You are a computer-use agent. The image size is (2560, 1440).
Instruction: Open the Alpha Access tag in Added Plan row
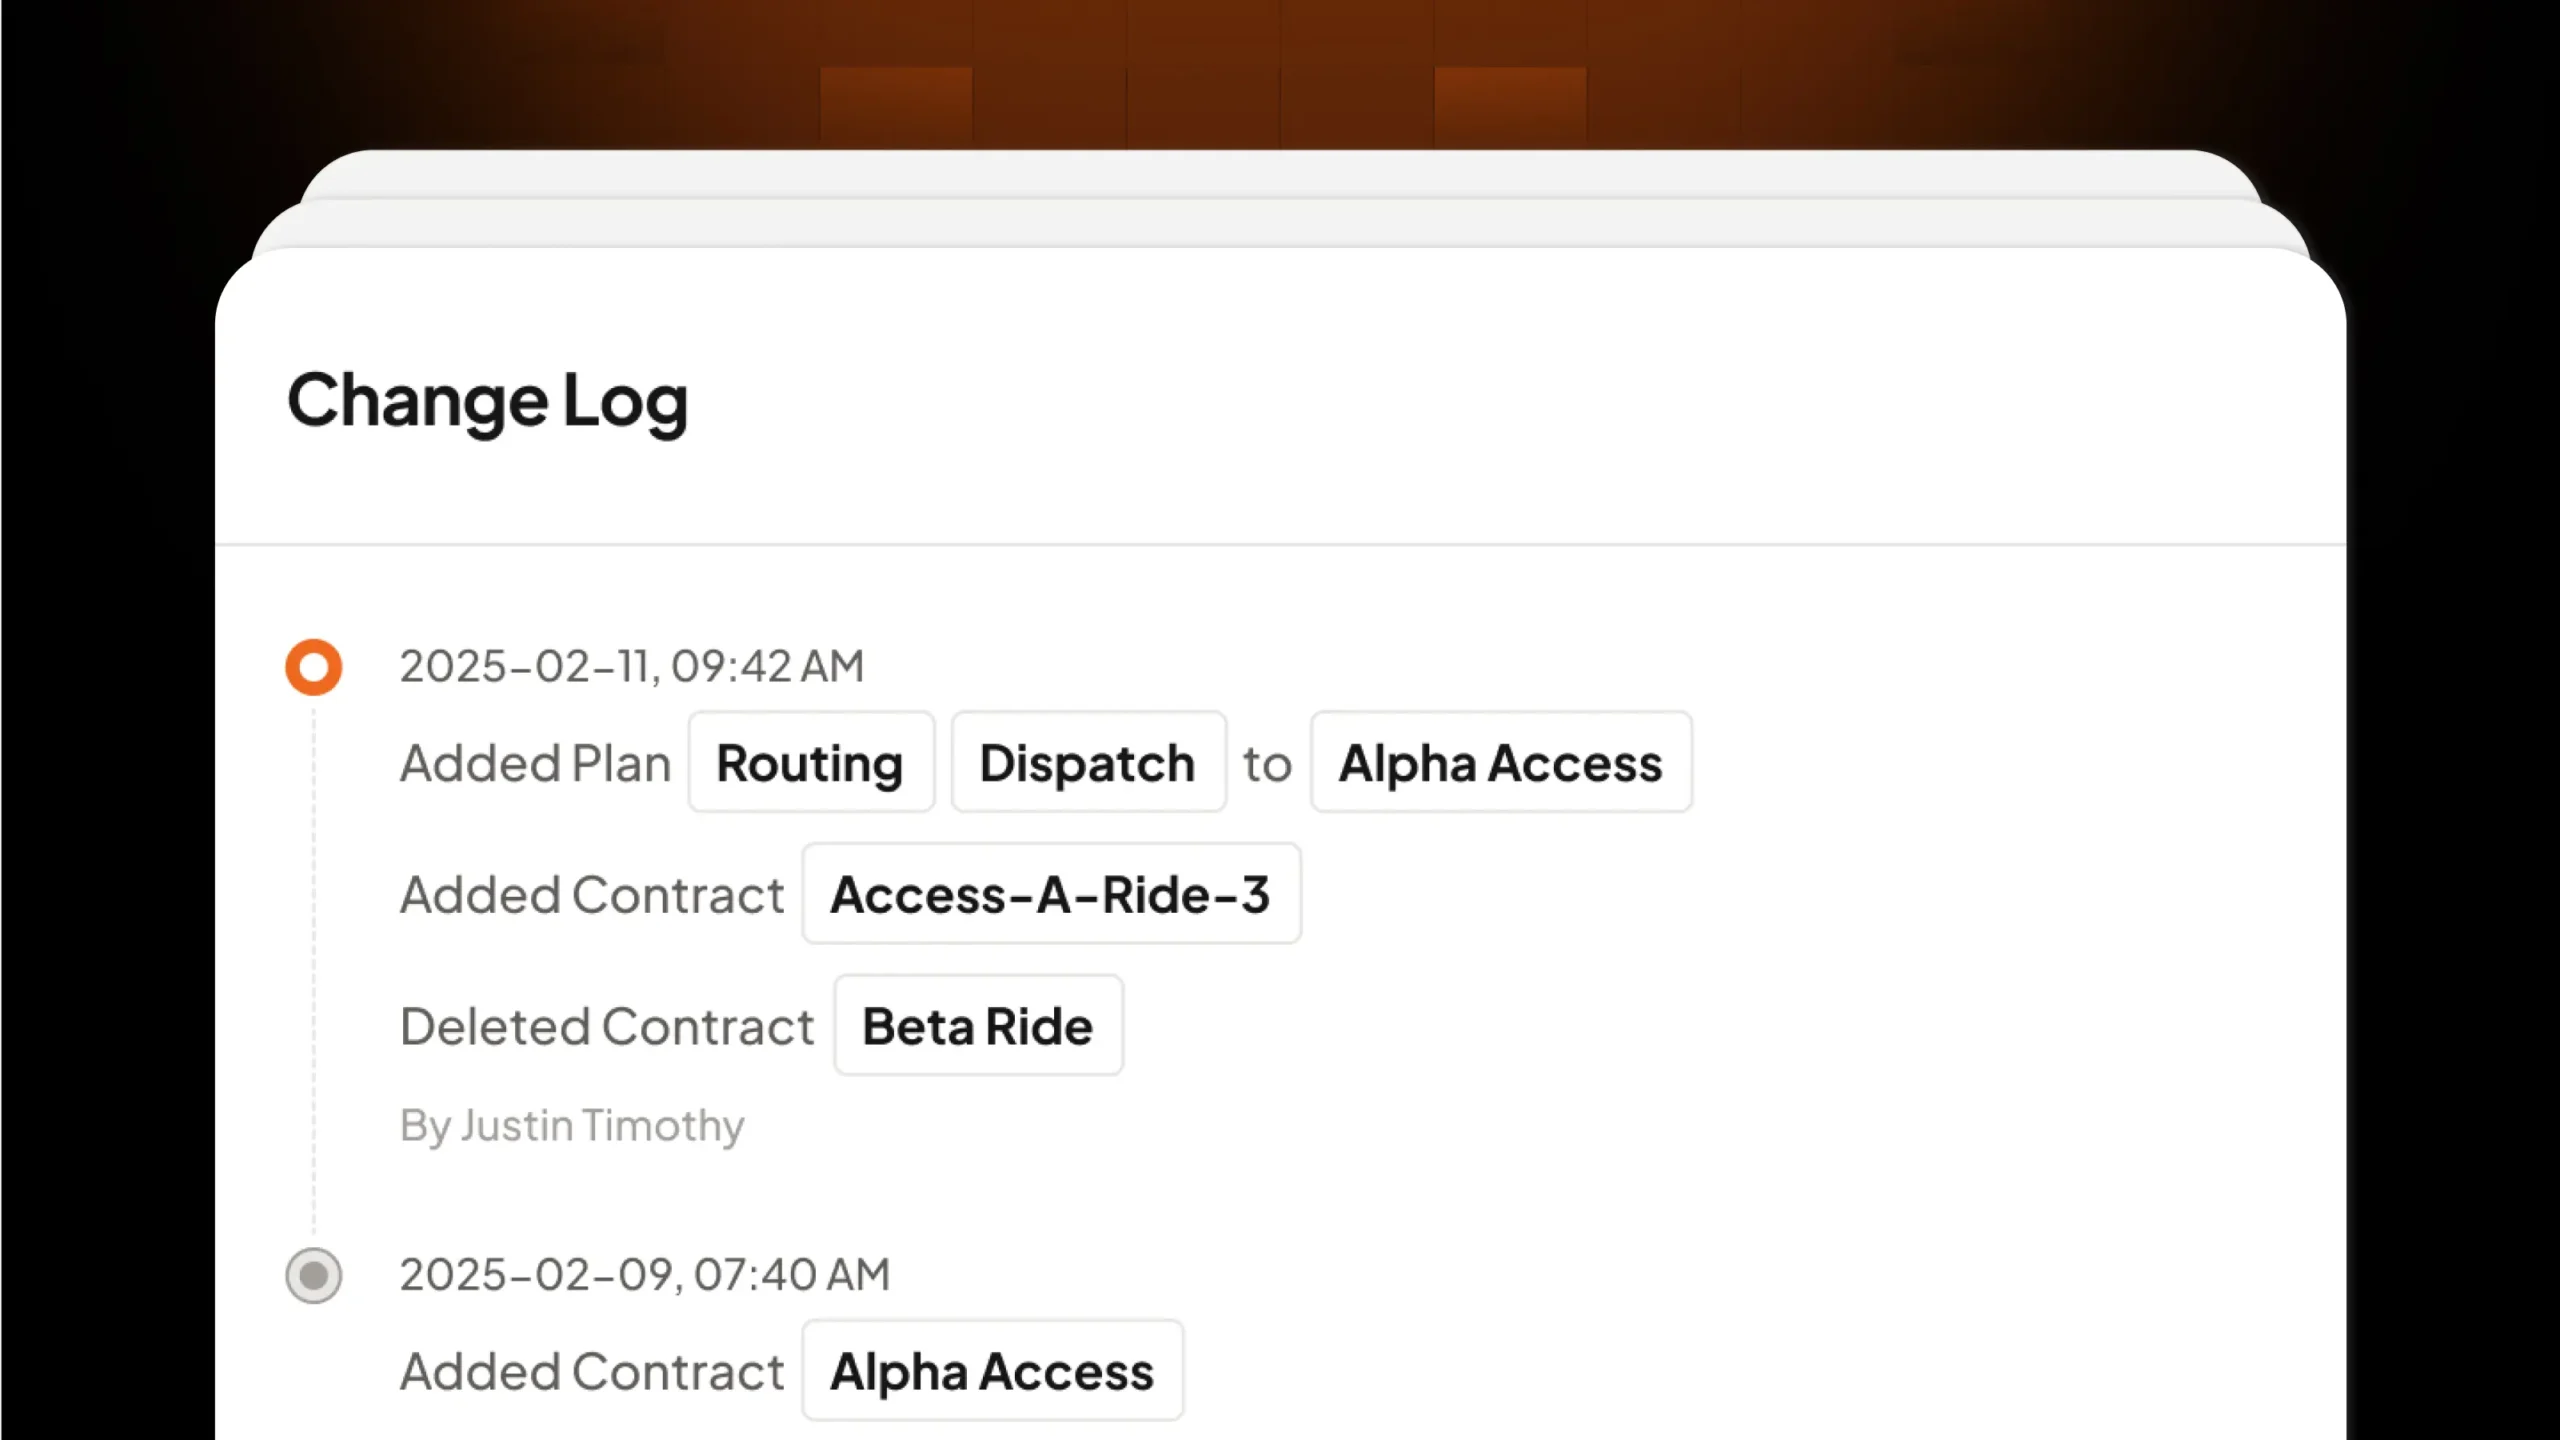[x=1501, y=763]
